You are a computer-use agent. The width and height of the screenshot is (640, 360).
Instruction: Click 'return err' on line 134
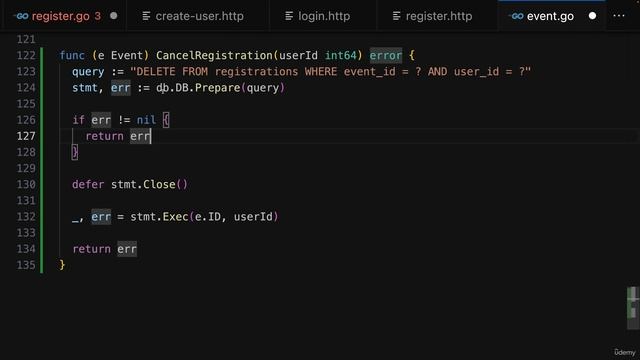[104, 249]
